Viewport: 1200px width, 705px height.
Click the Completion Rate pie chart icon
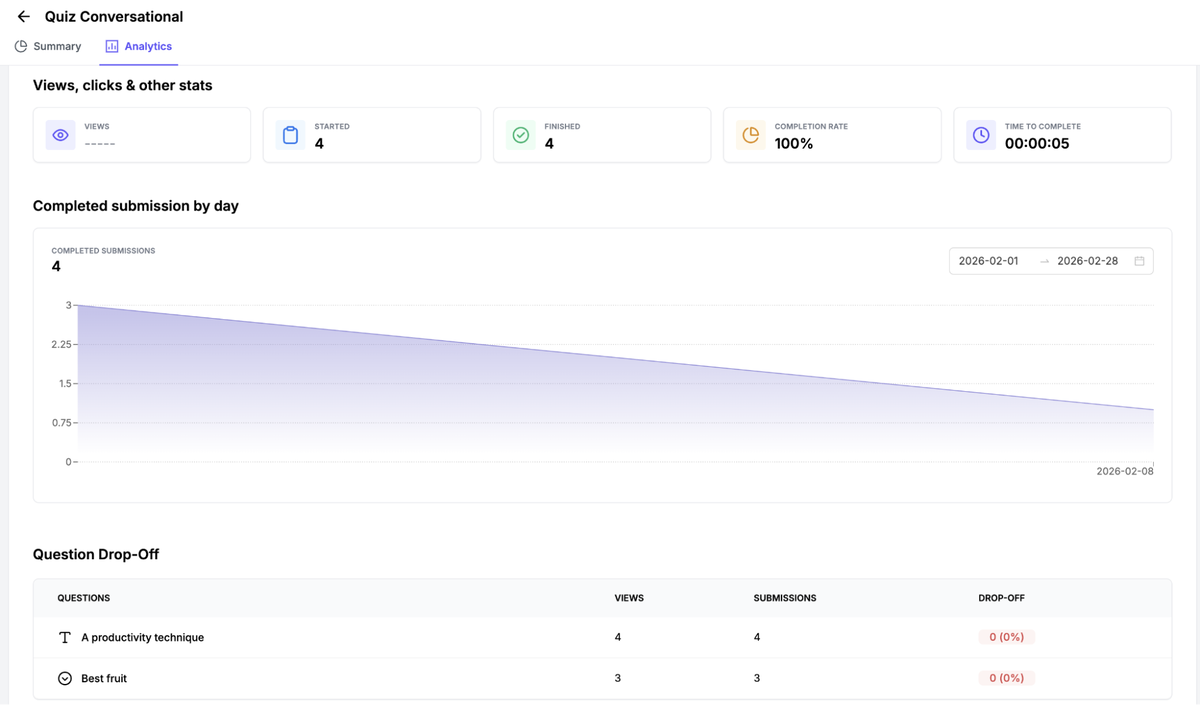[x=750, y=134]
